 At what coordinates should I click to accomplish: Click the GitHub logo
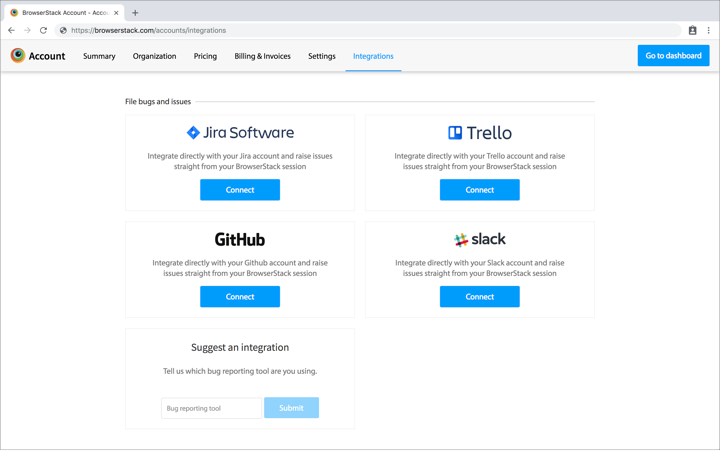[x=240, y=239]
